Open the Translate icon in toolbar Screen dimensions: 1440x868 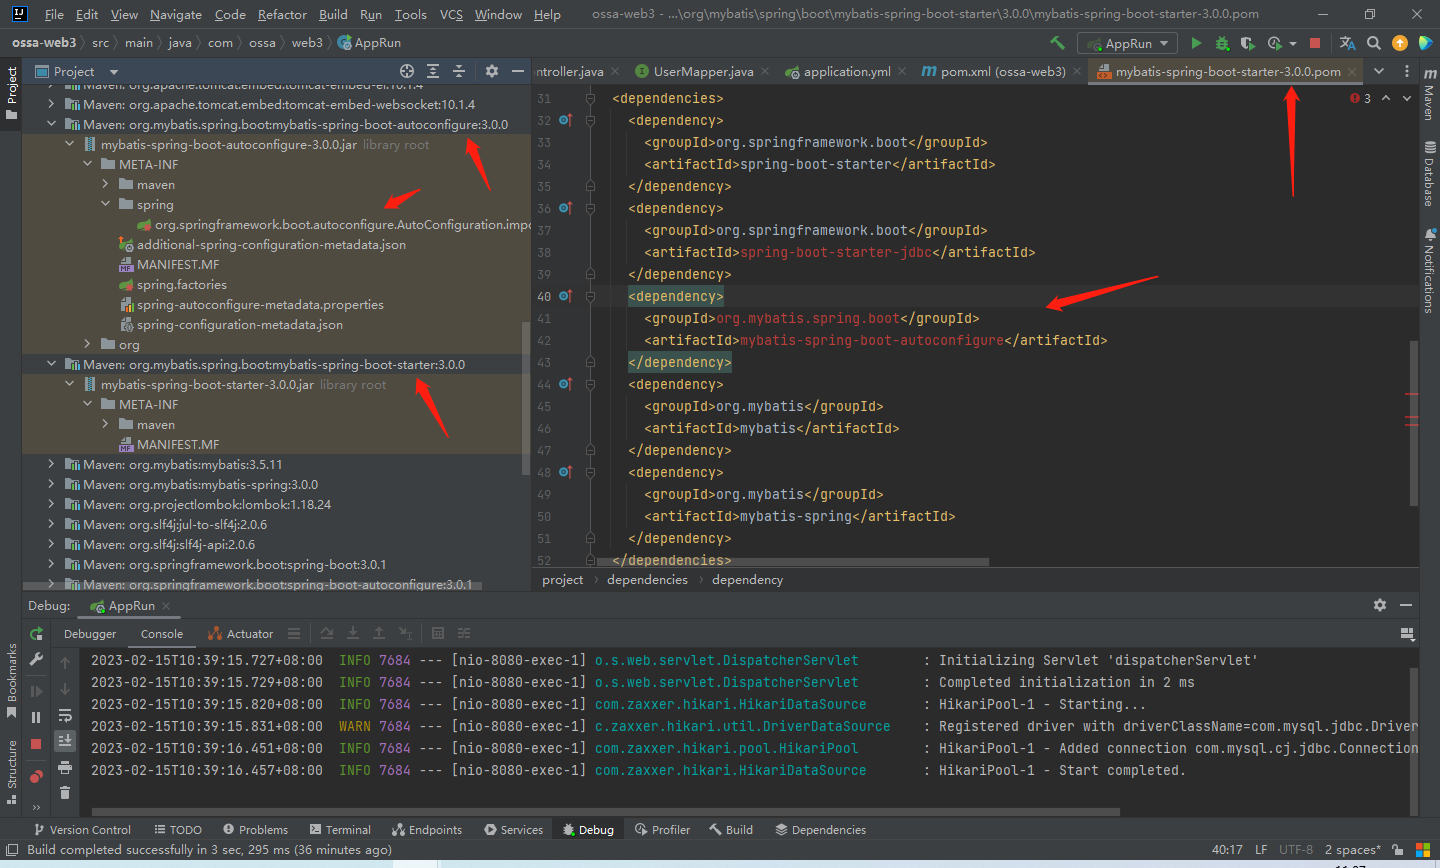[1347, 43]
